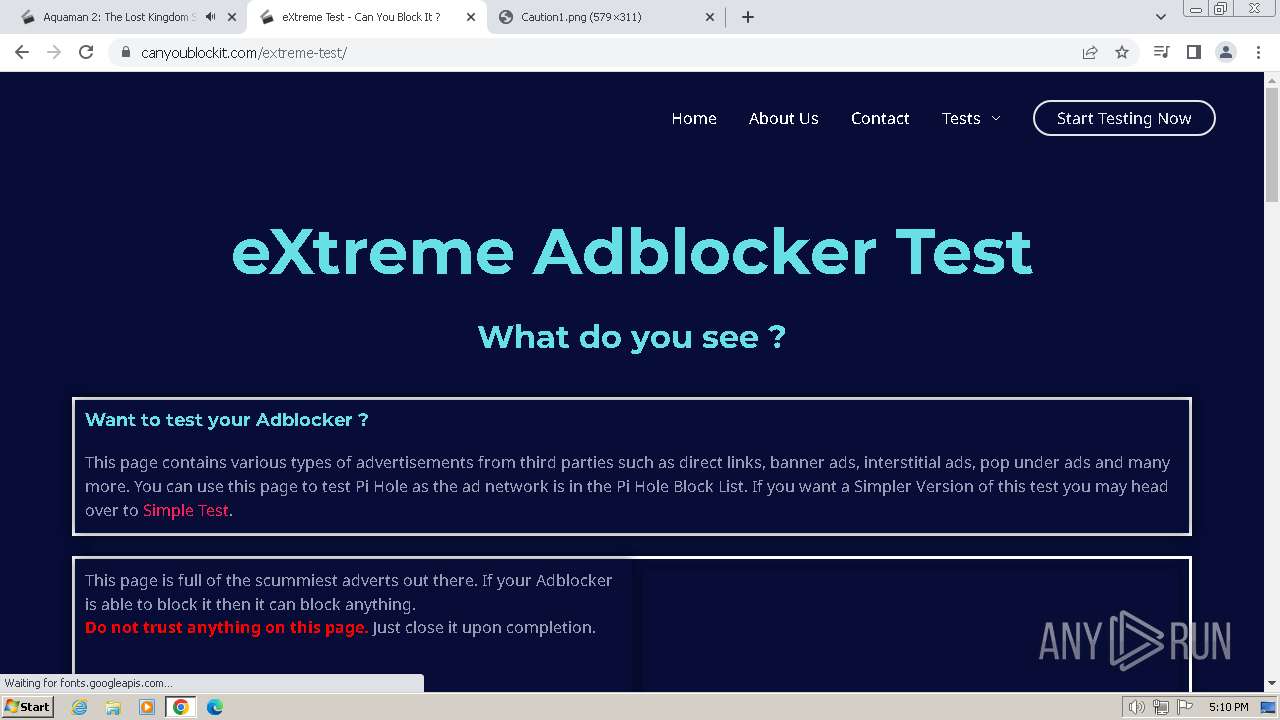
Task: Click the 'Want to test your Adblocker ?' heading
Action: pos(227,420)
